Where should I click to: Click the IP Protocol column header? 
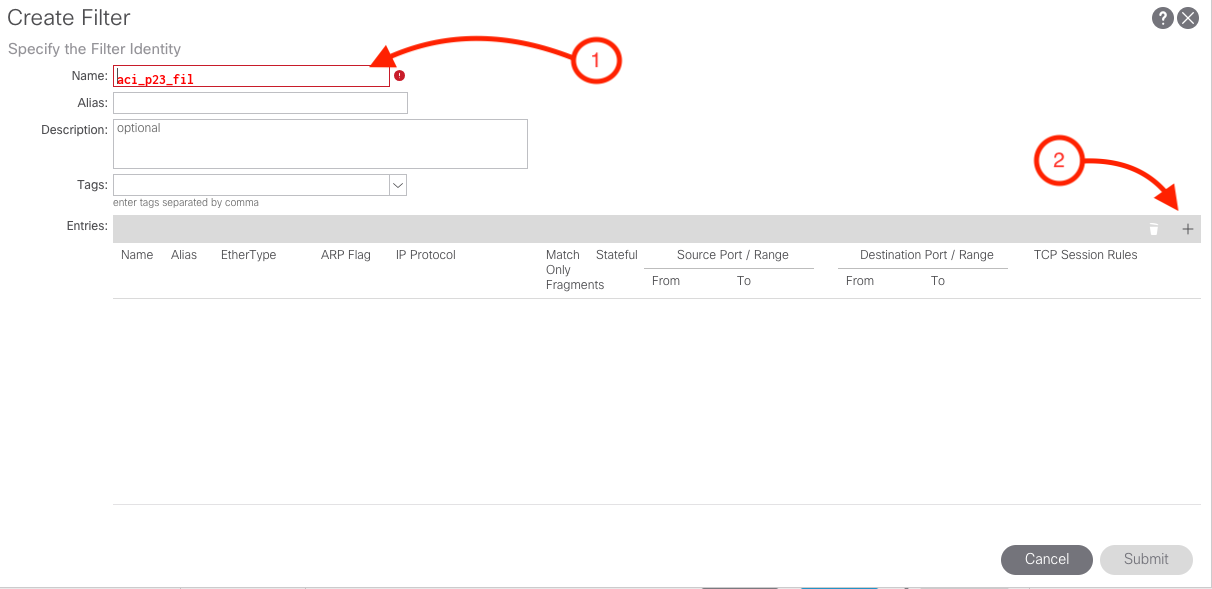click(425, 255)
